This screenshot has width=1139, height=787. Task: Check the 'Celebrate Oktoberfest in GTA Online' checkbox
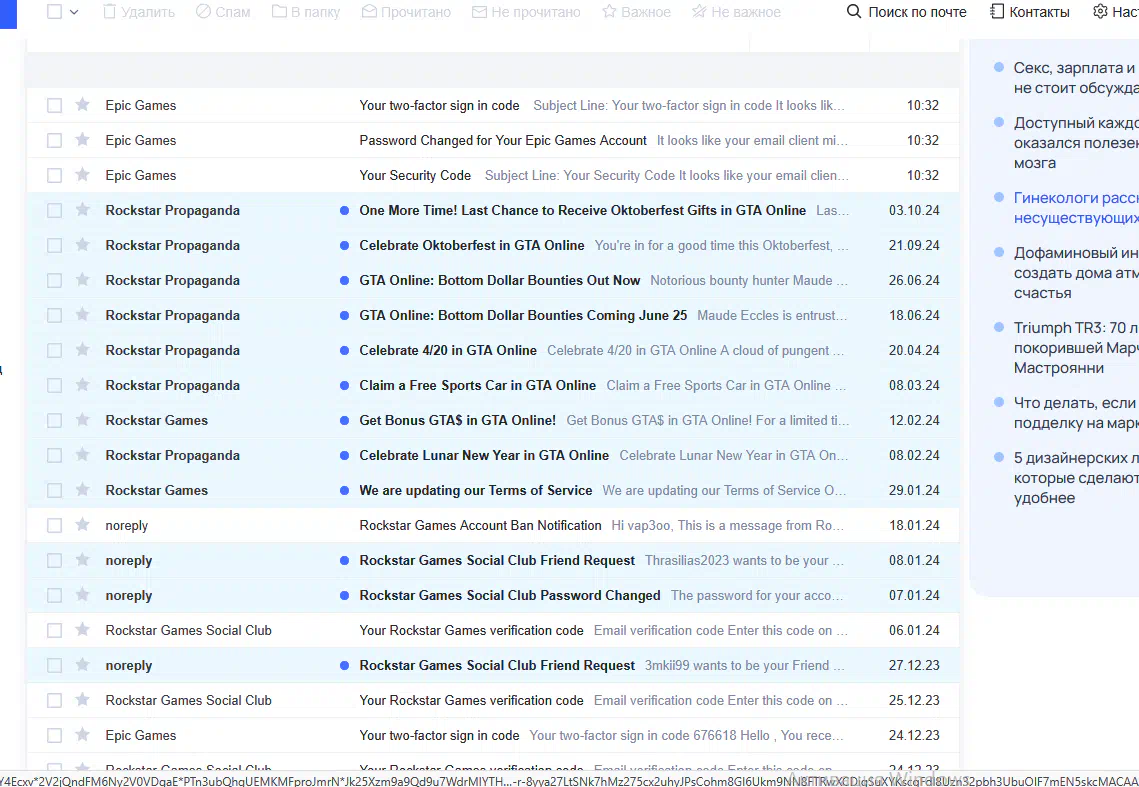pos(54,246)
